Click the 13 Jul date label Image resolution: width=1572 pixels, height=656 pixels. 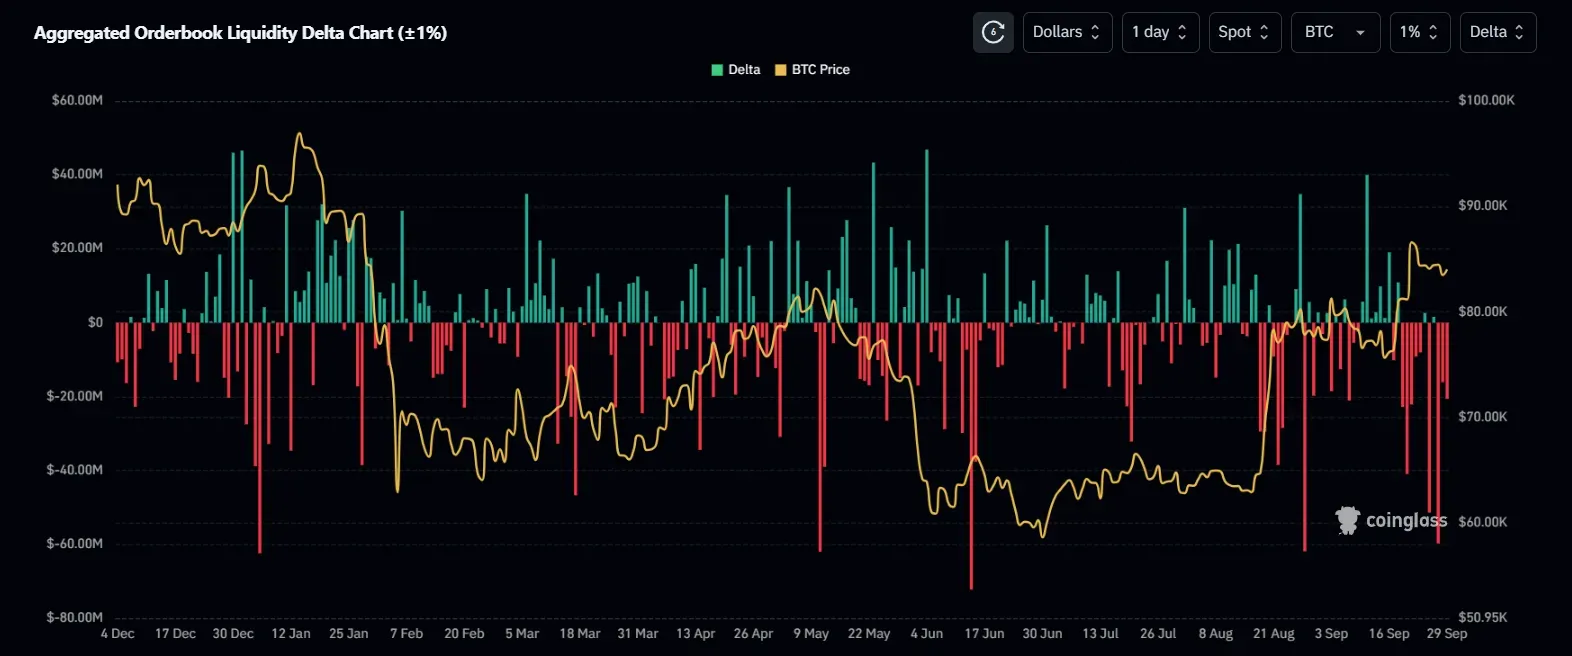coord(1101,634)
